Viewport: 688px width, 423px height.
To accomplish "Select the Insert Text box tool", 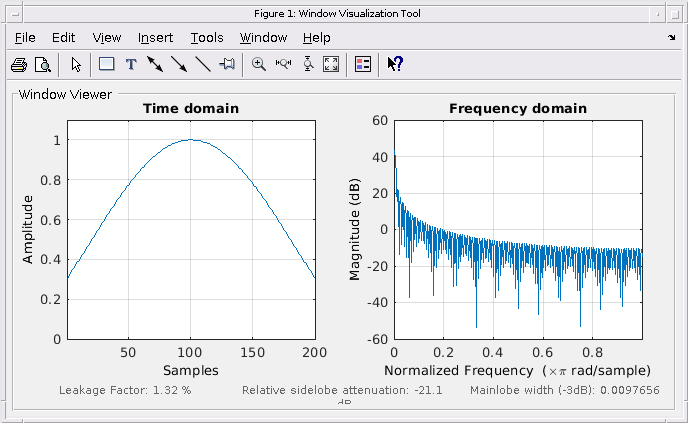I will point(131,65).
